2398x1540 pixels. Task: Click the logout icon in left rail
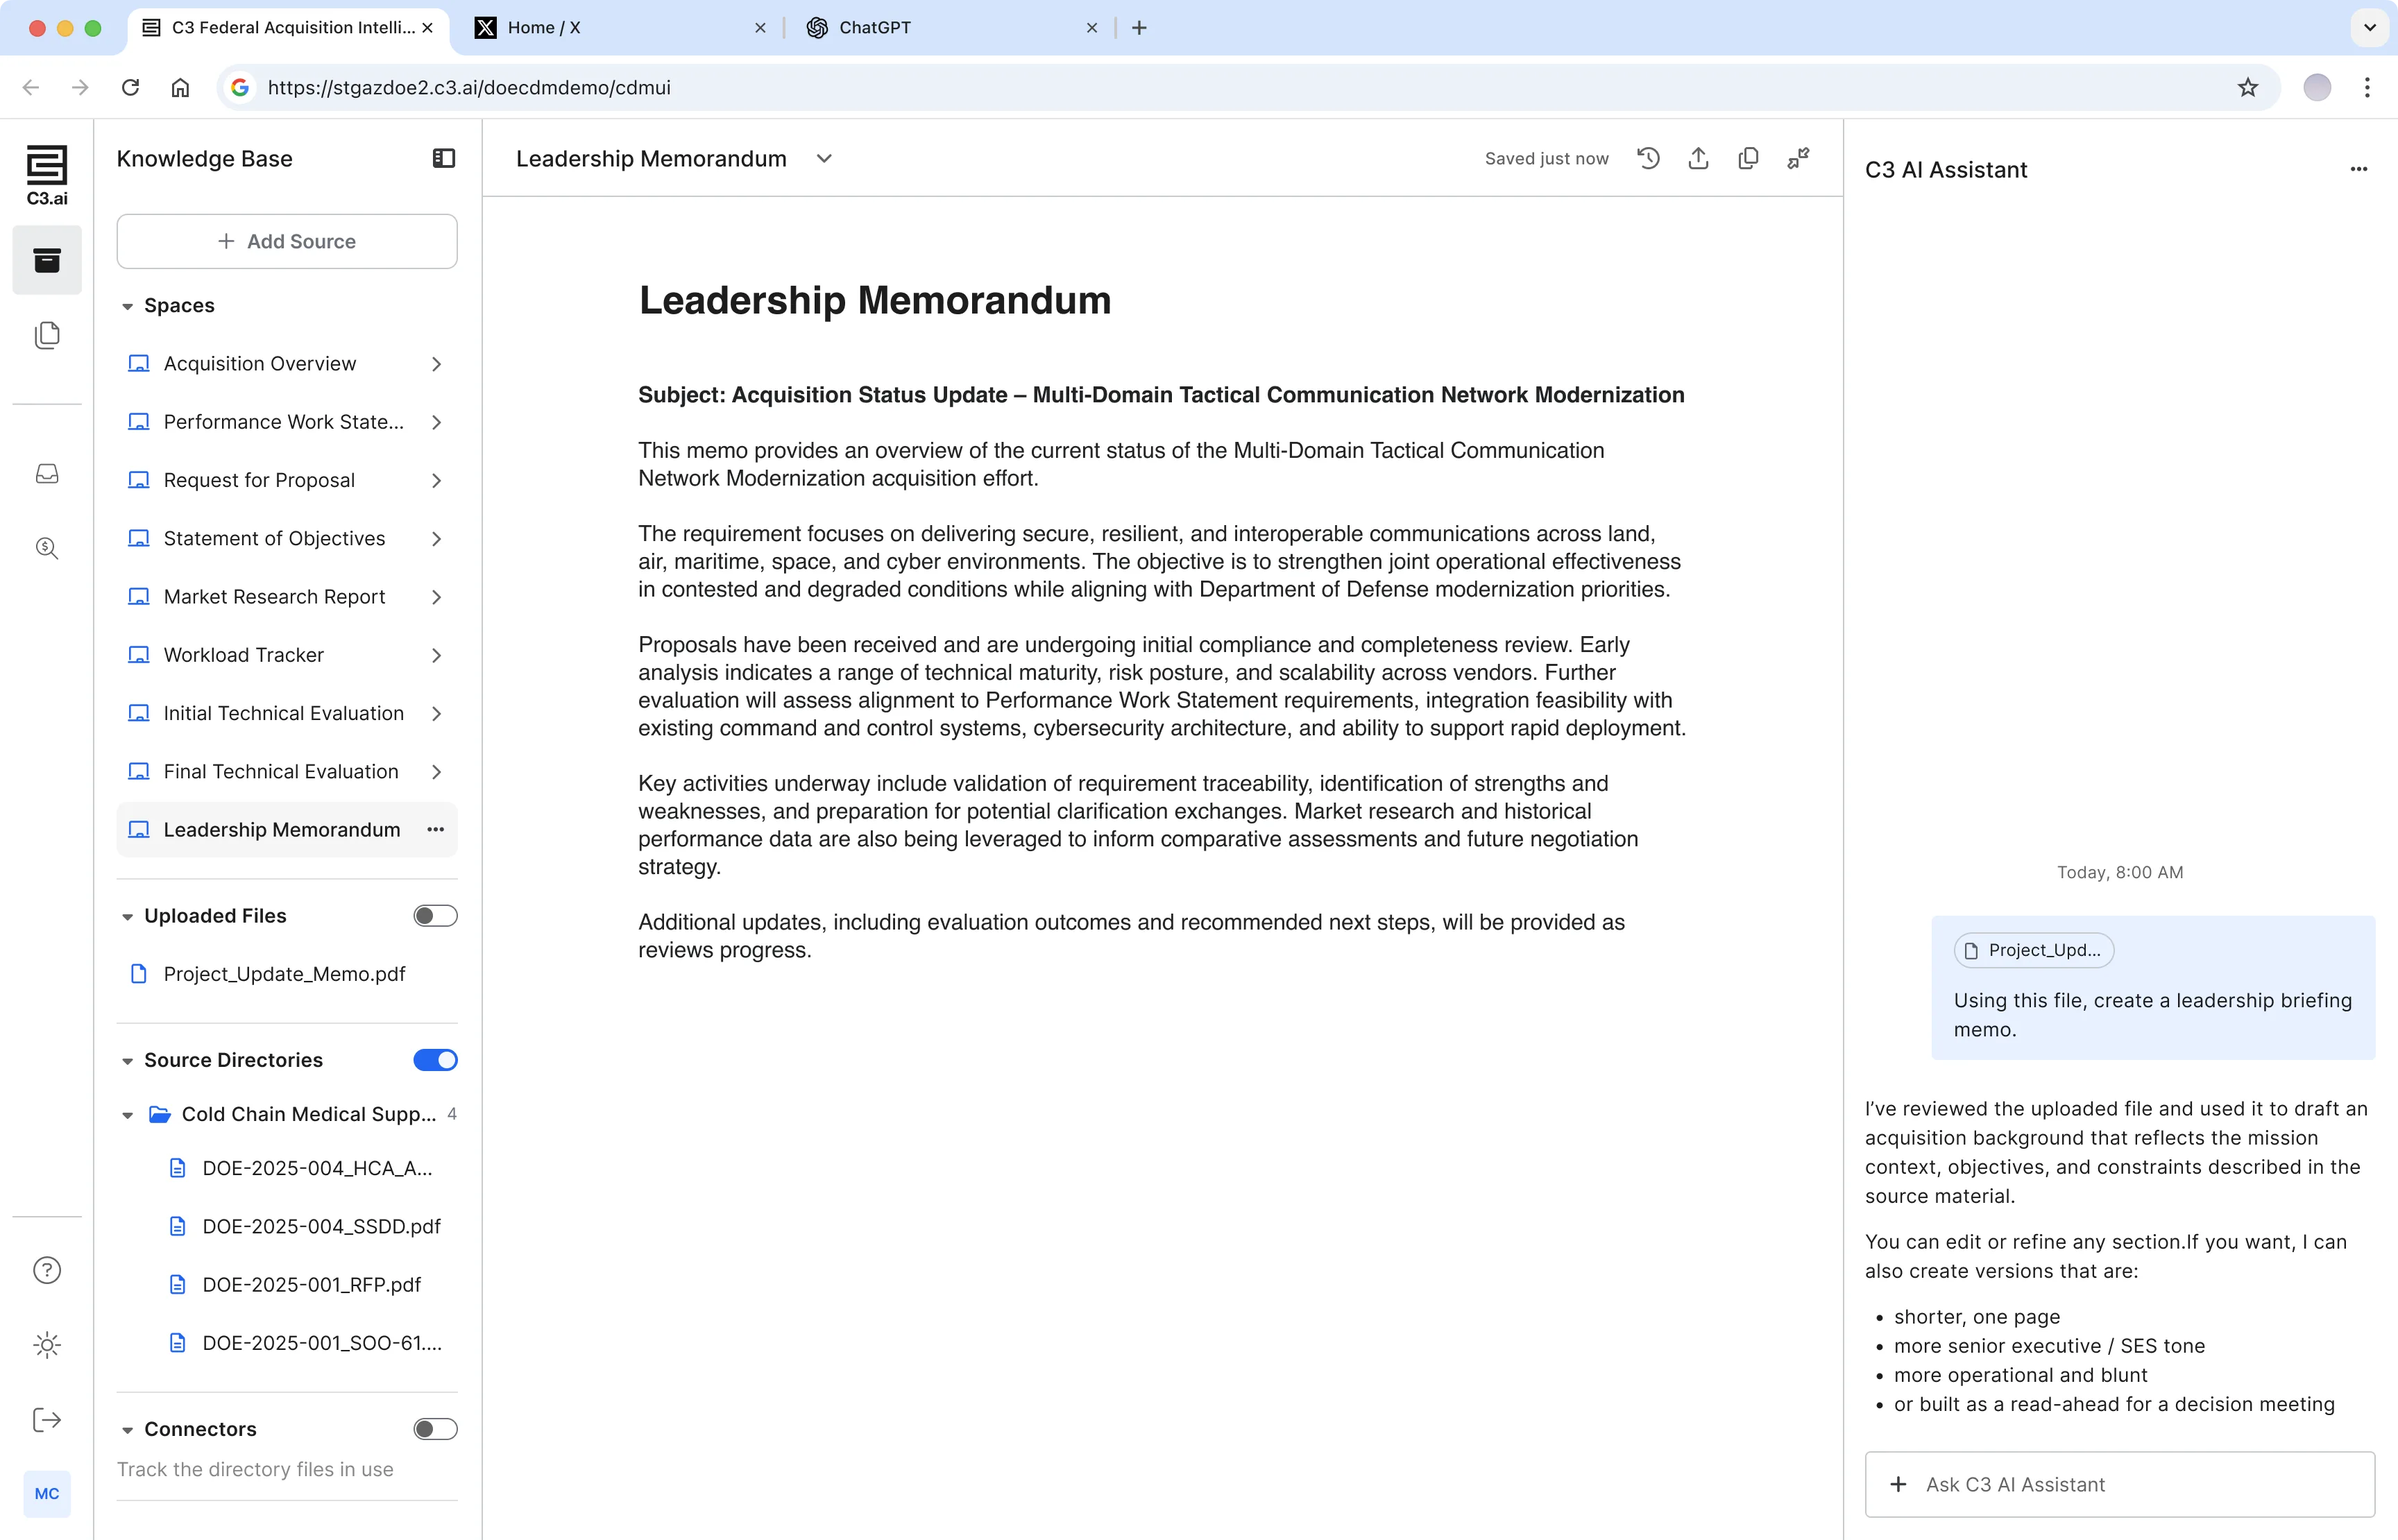(x=47, y=1420)
